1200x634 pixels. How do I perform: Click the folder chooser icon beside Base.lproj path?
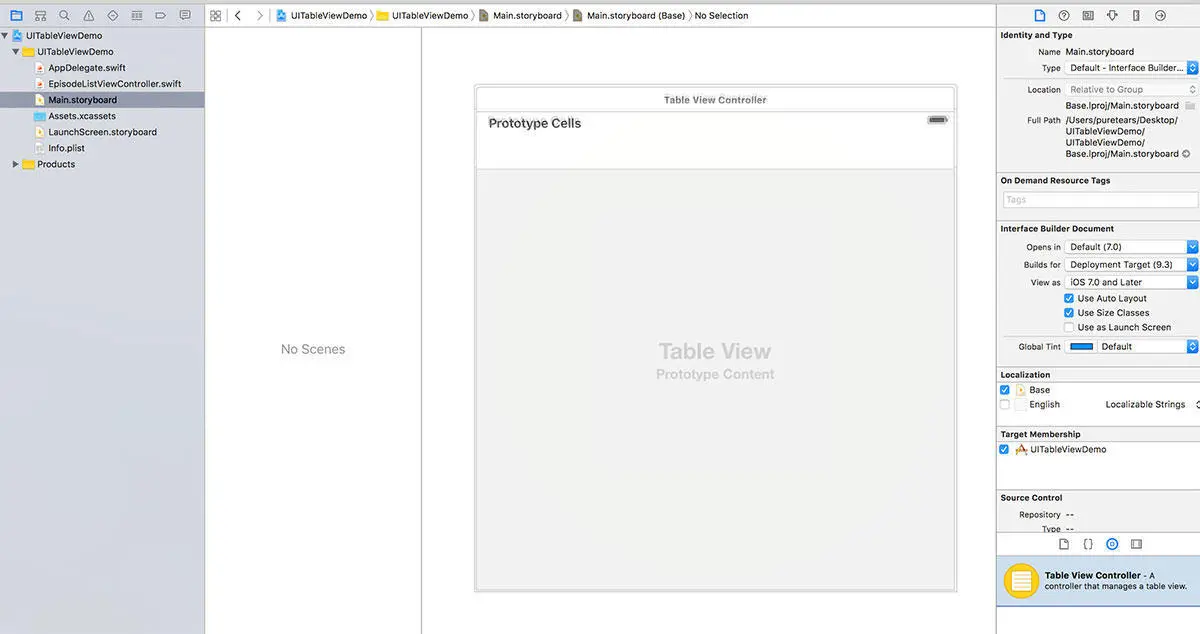[1190, 105]
